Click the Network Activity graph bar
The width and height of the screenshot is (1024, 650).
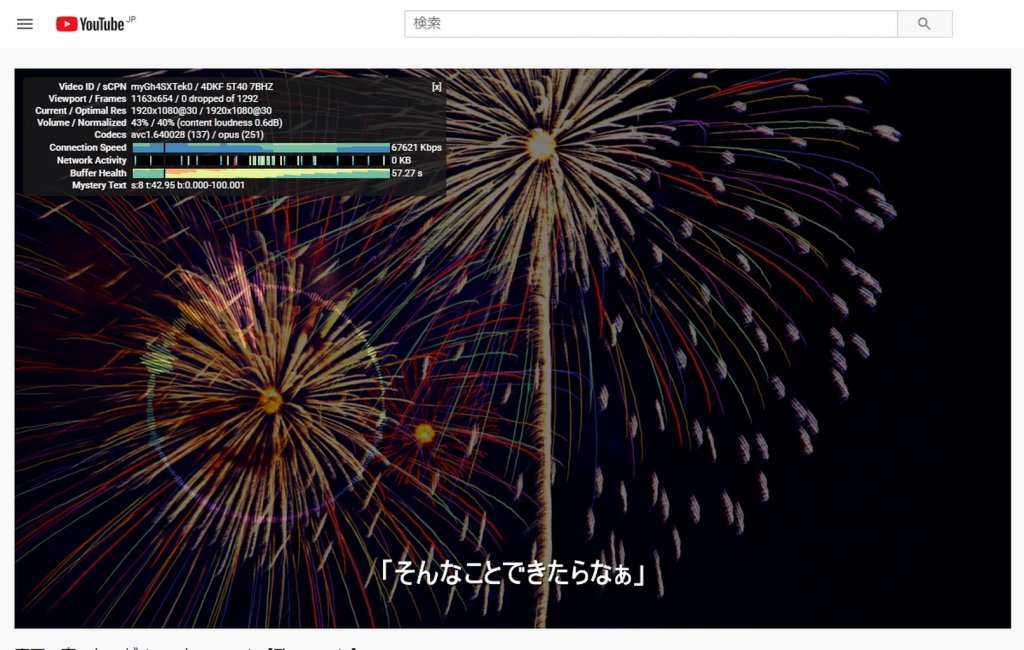pos(260,160)
